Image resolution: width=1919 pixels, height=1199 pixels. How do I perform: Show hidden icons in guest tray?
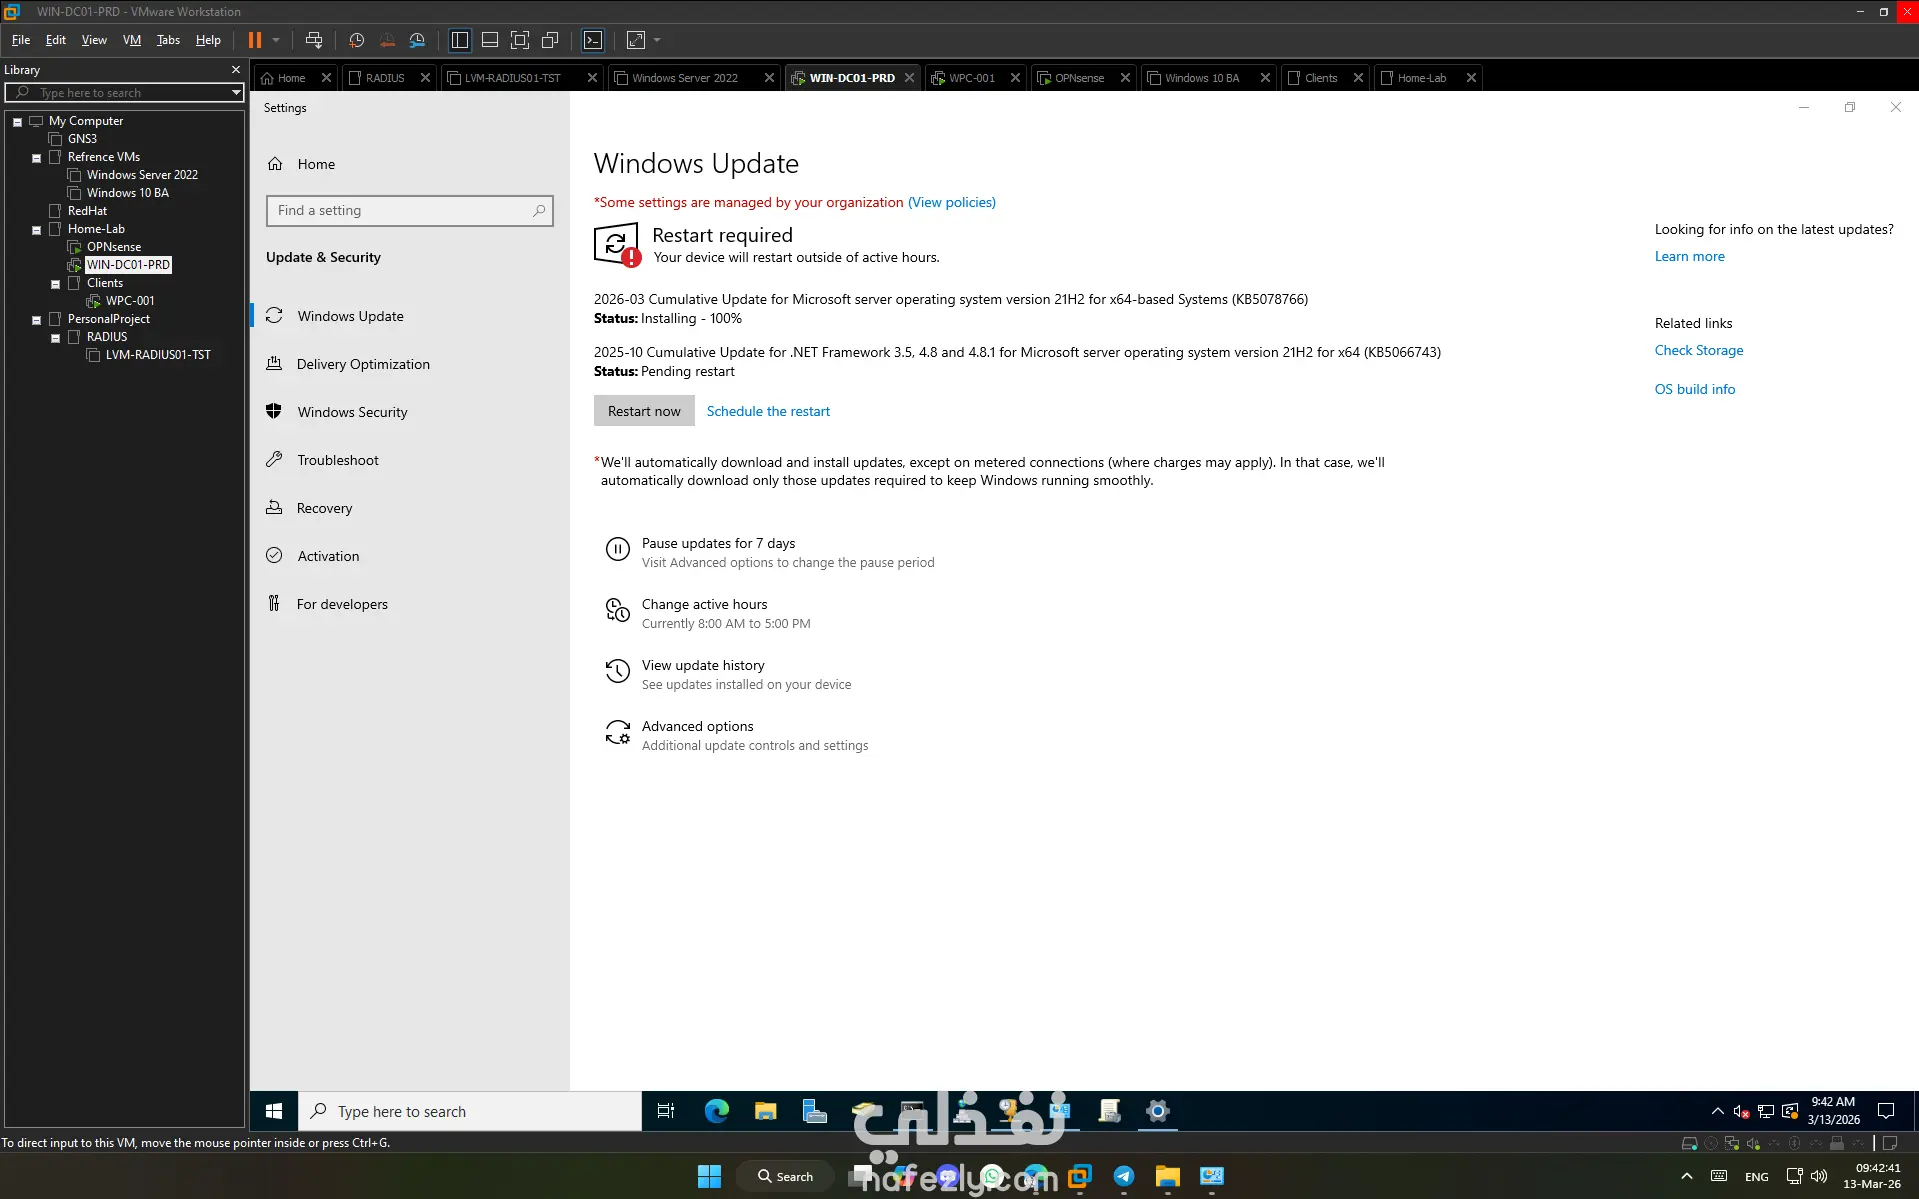[x=1718, y=1111]
